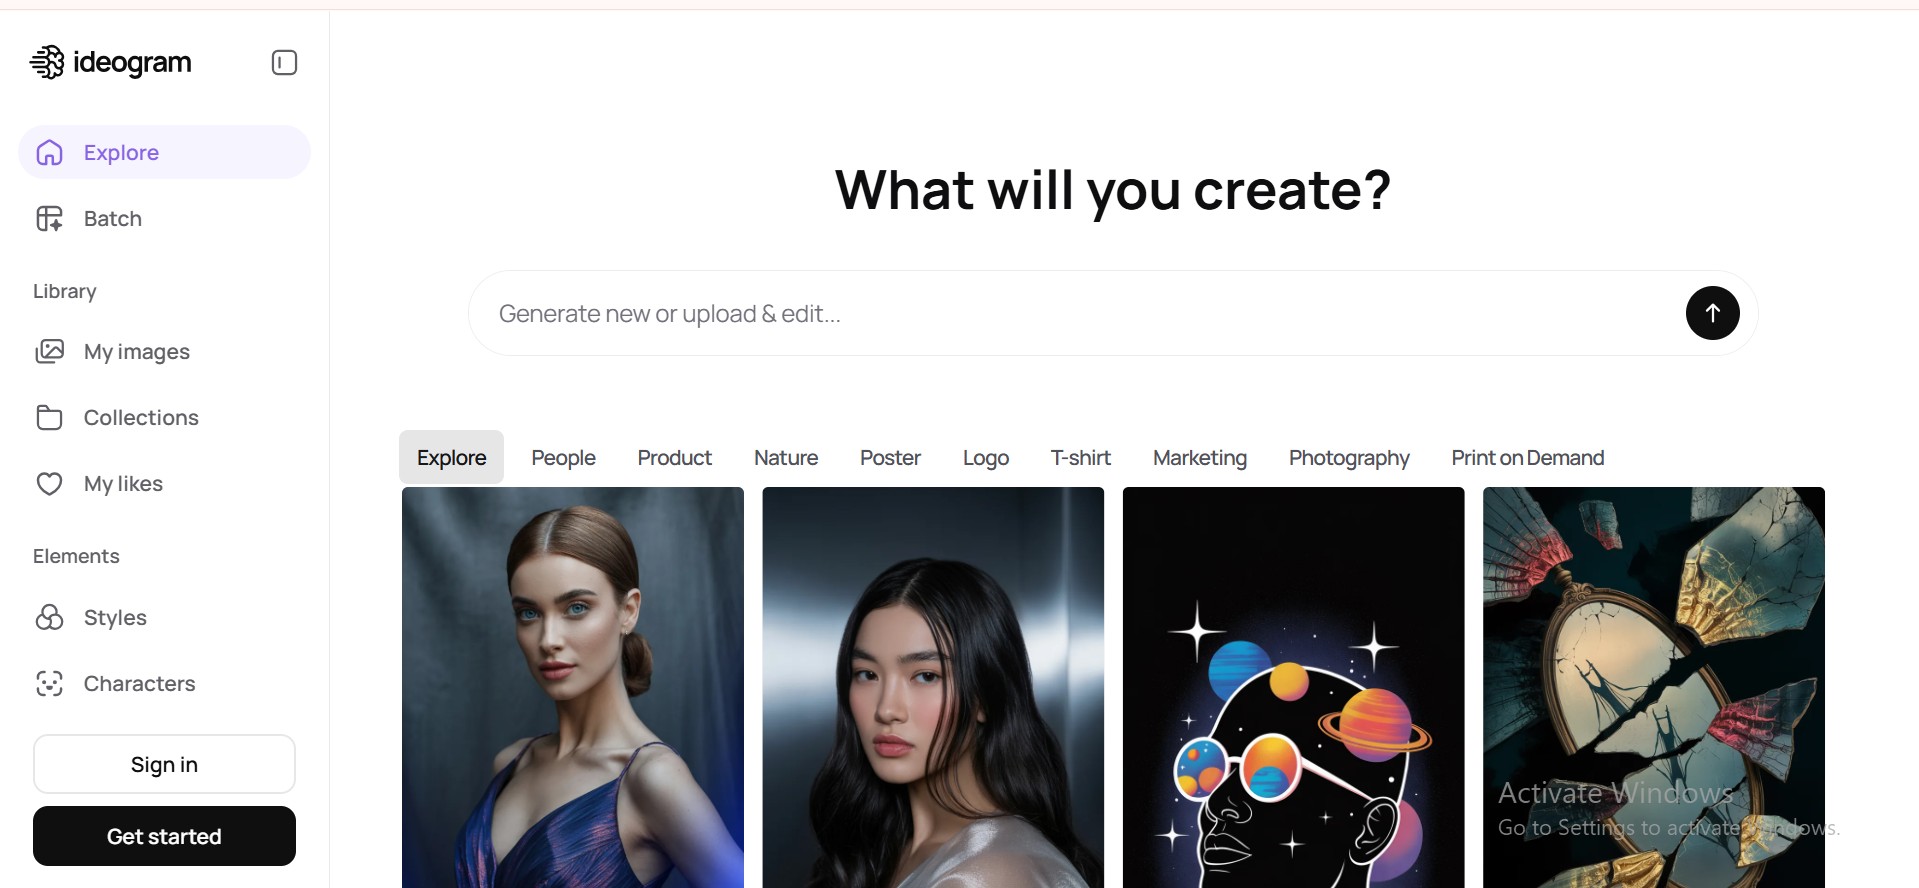Click the My images gallery icon
The width and height of the screenshot is (1919, 888).
point(49,351)
